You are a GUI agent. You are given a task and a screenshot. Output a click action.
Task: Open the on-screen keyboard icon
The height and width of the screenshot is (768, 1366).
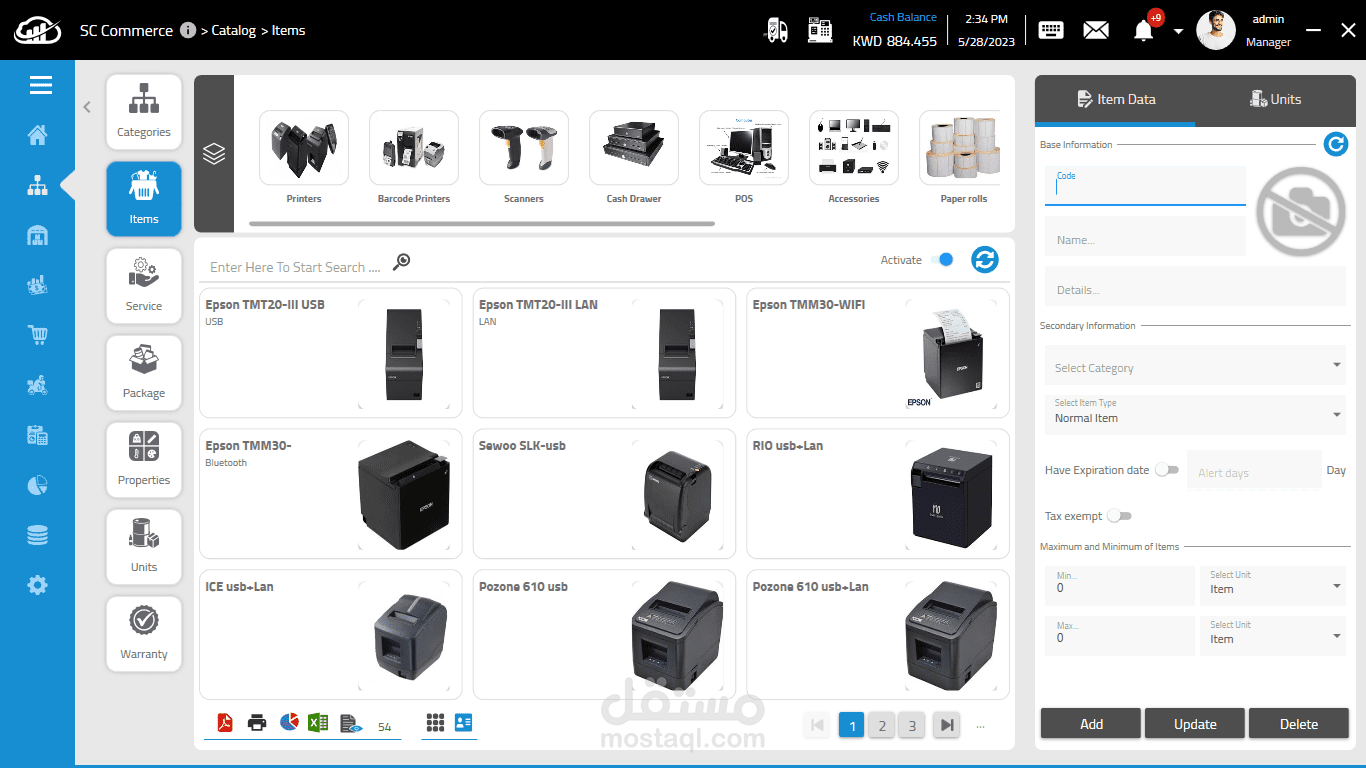pyautogui.click(x=1051, y=30)
